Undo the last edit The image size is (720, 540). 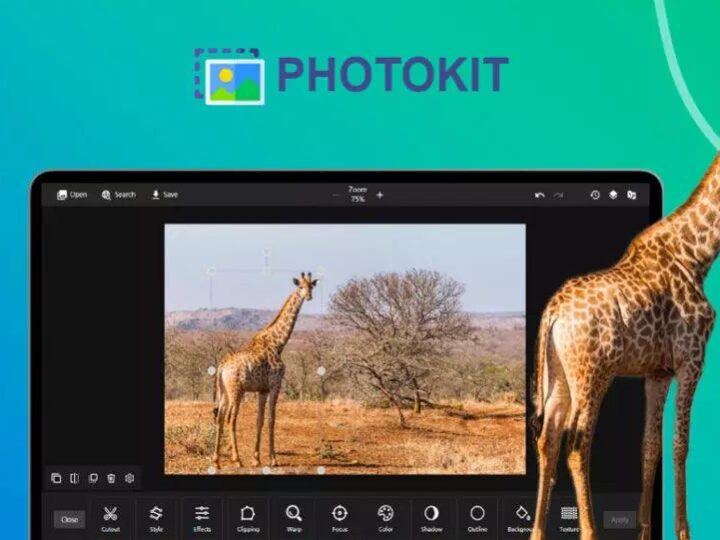[540, 195]
